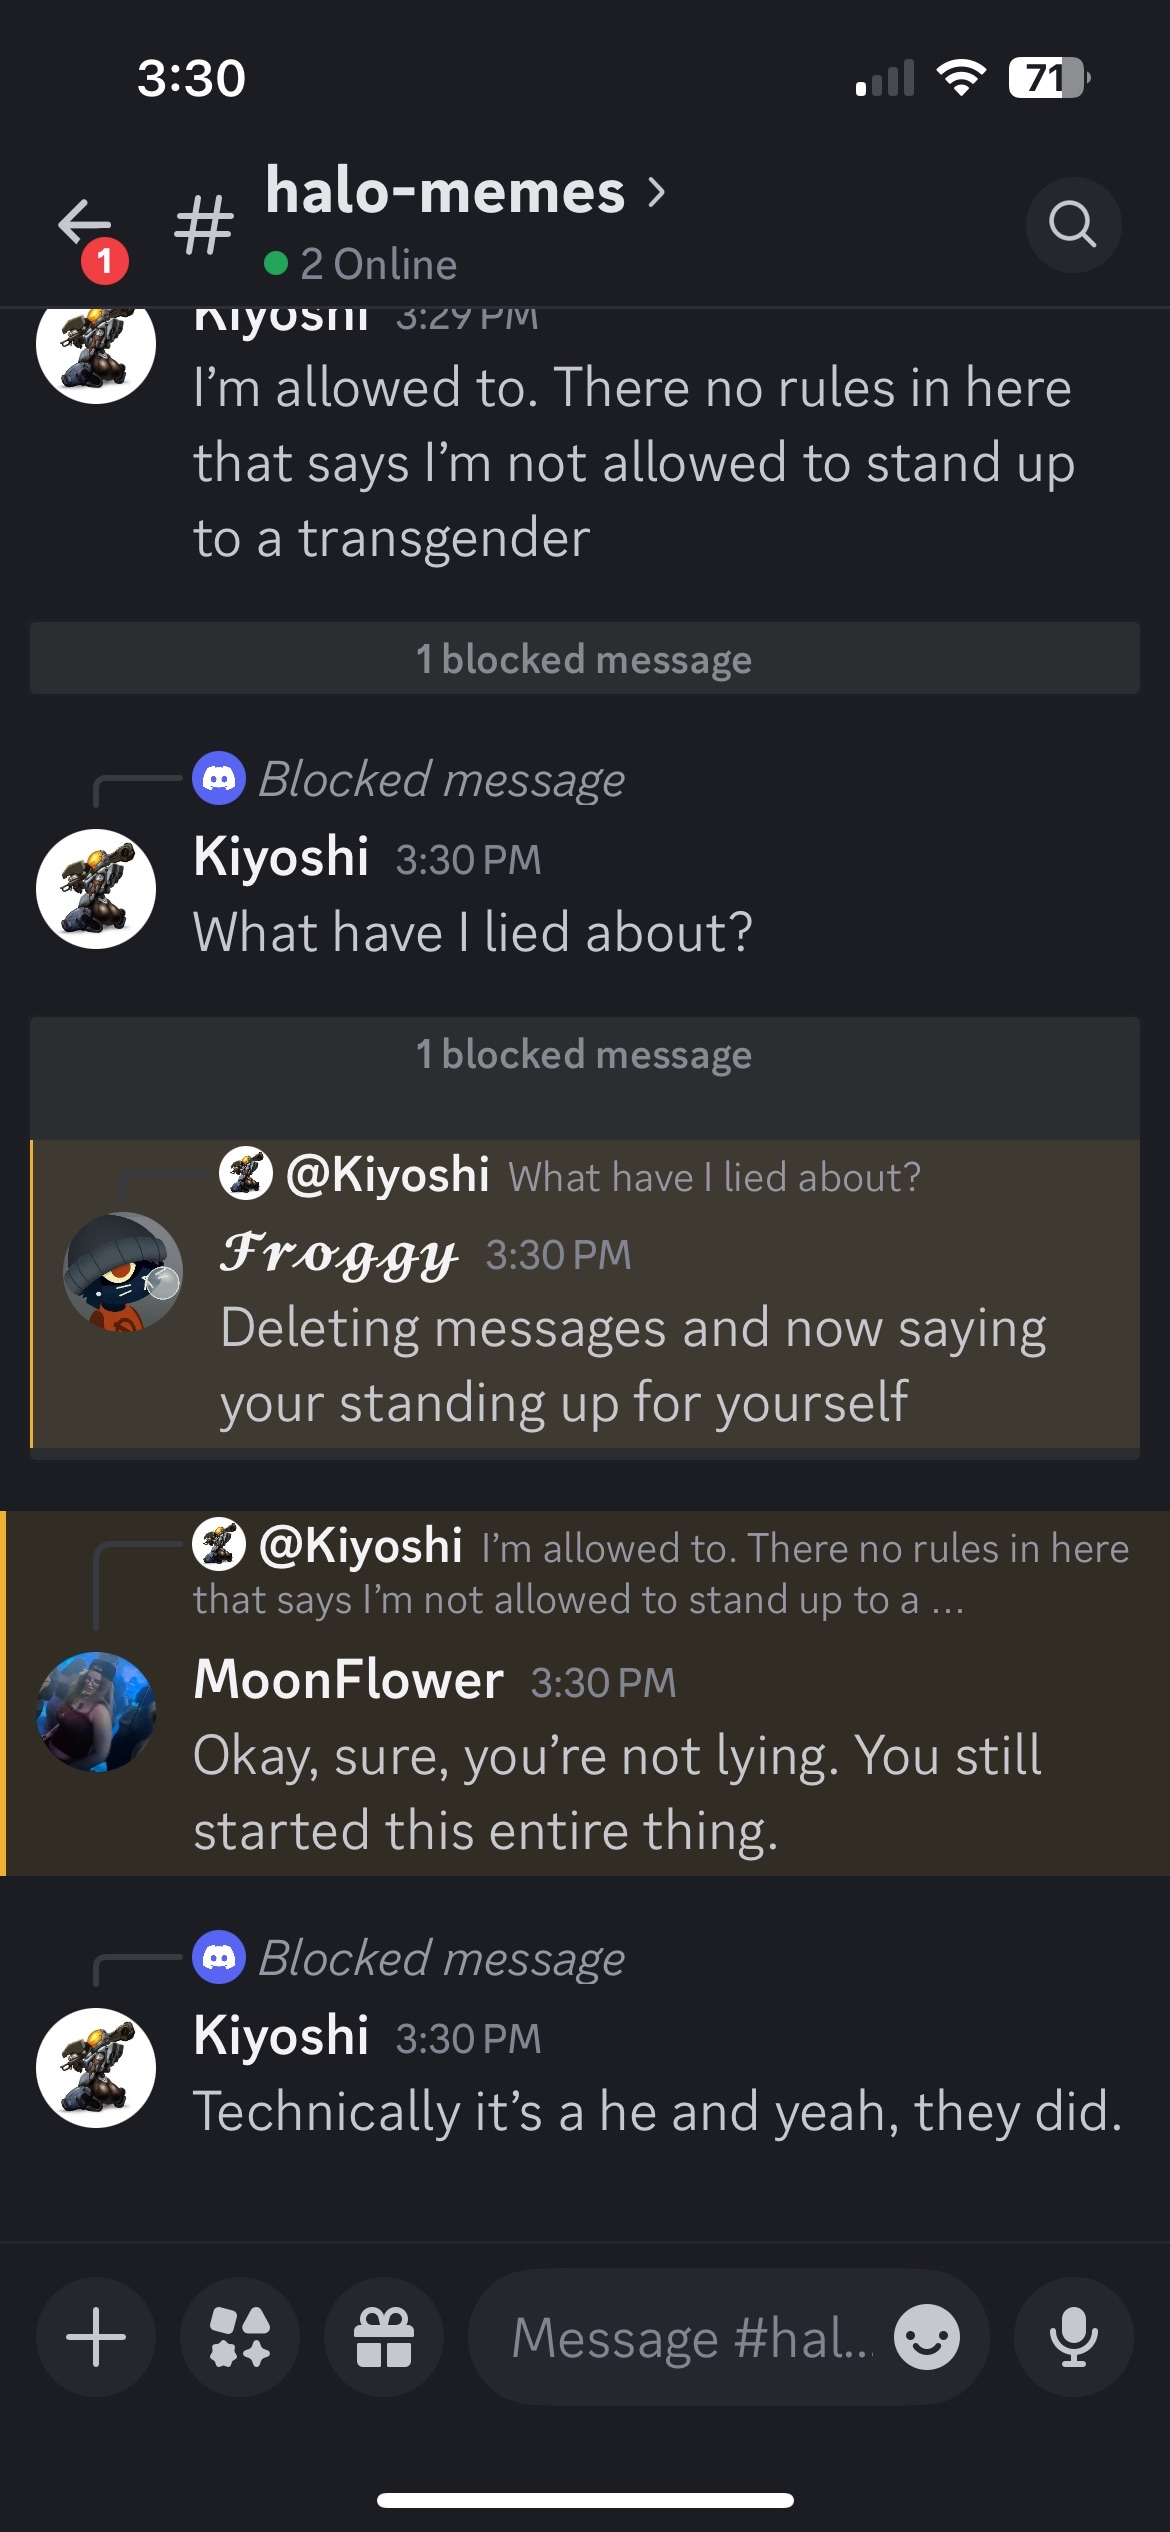Tap the plus attachment button
Screen dimensions: 1170x2532
(x=96, y=2337)
